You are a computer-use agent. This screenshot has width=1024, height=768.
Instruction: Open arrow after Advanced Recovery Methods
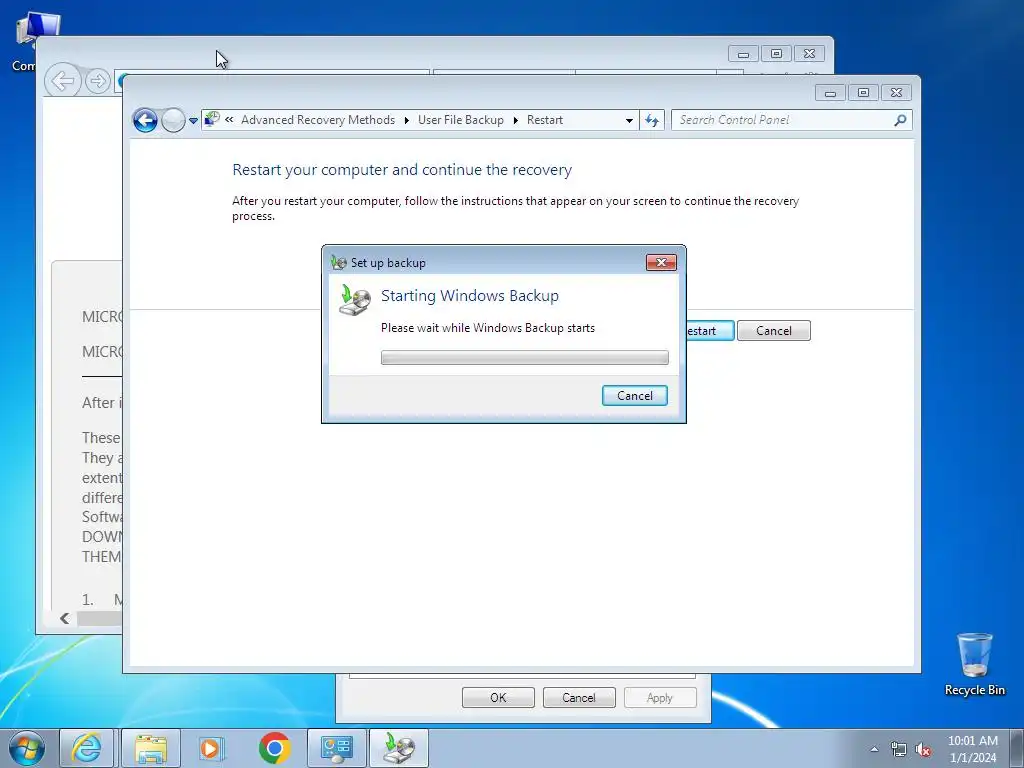406,120
